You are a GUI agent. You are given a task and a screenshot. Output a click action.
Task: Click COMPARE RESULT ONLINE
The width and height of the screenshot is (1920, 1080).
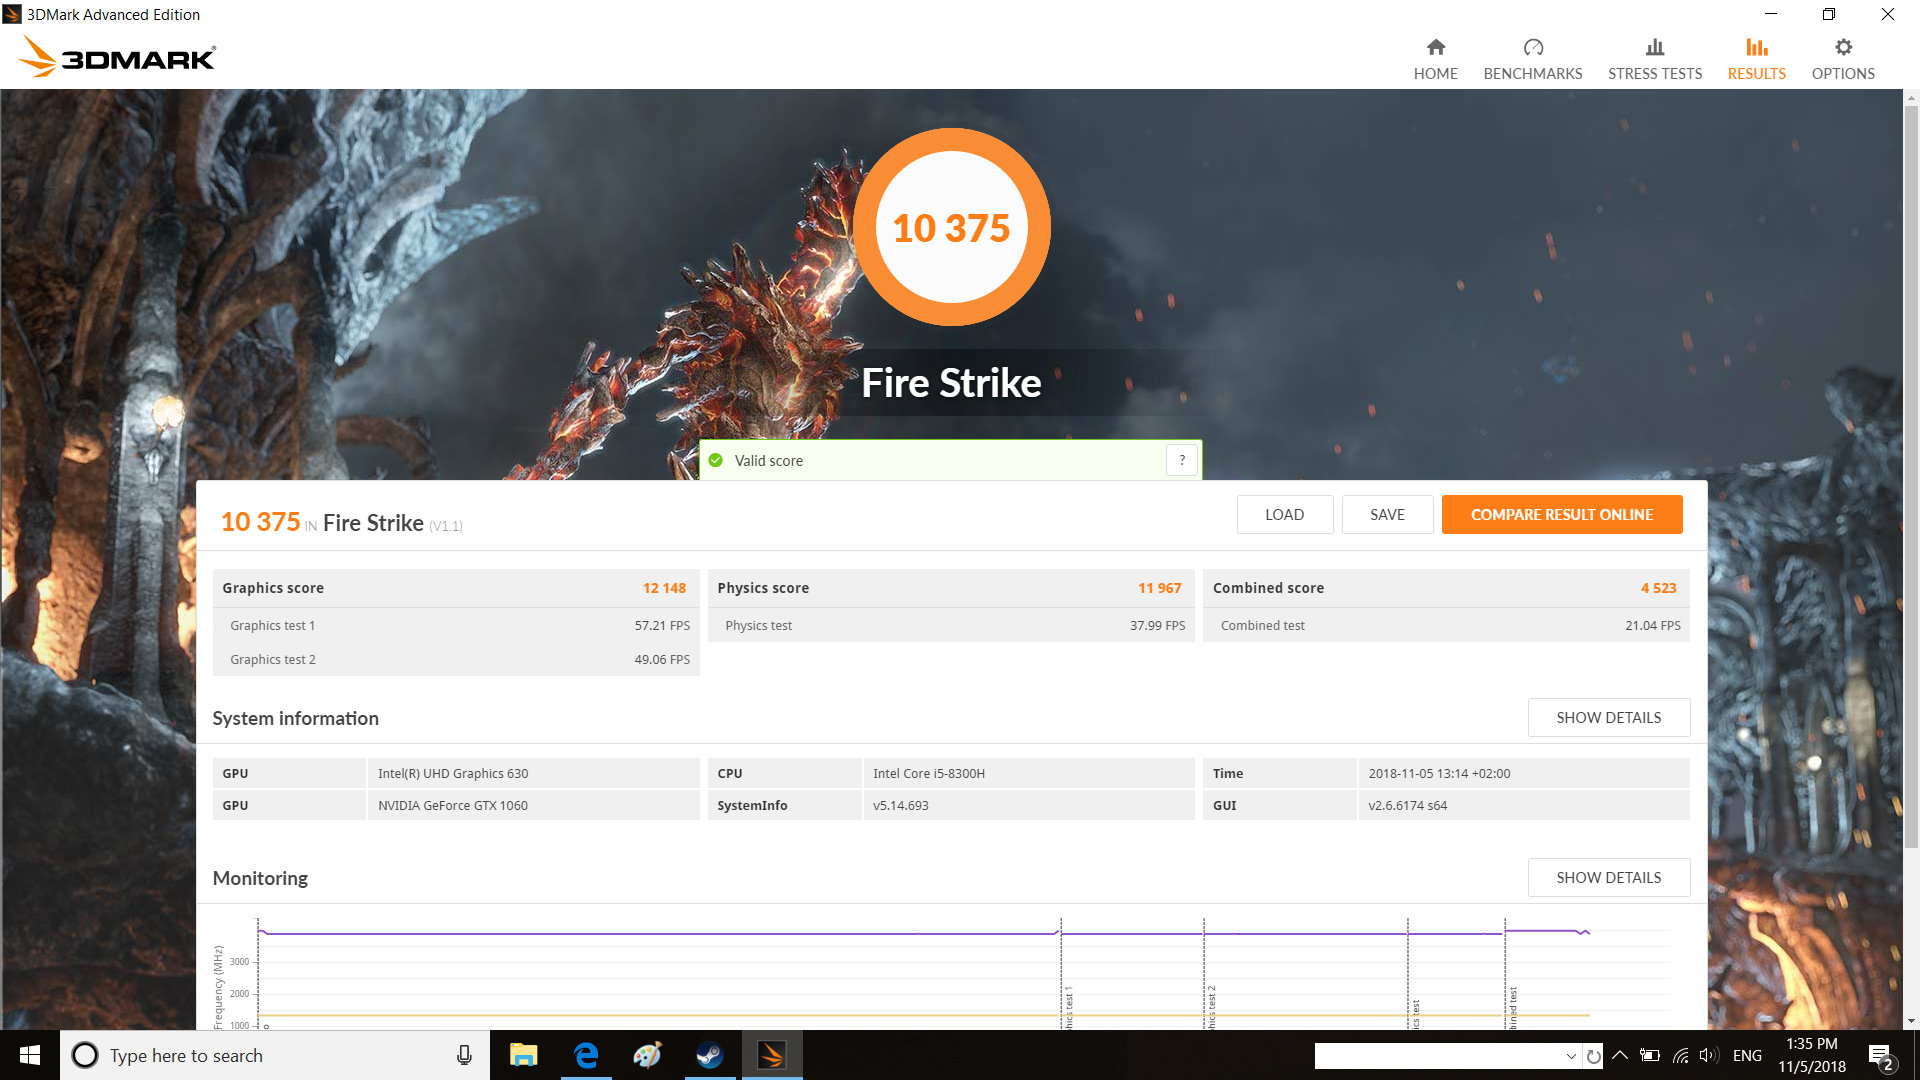[x=1561, y=515]
